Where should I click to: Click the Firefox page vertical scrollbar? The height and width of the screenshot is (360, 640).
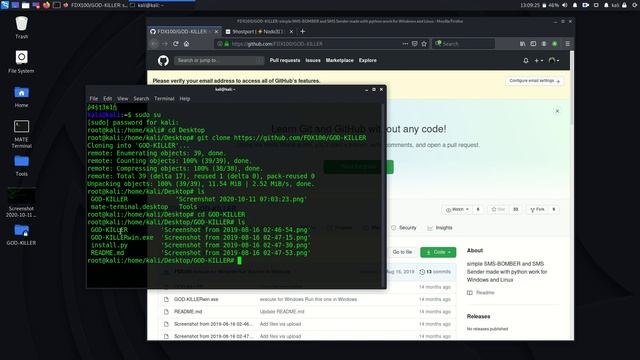click(572, 88)
